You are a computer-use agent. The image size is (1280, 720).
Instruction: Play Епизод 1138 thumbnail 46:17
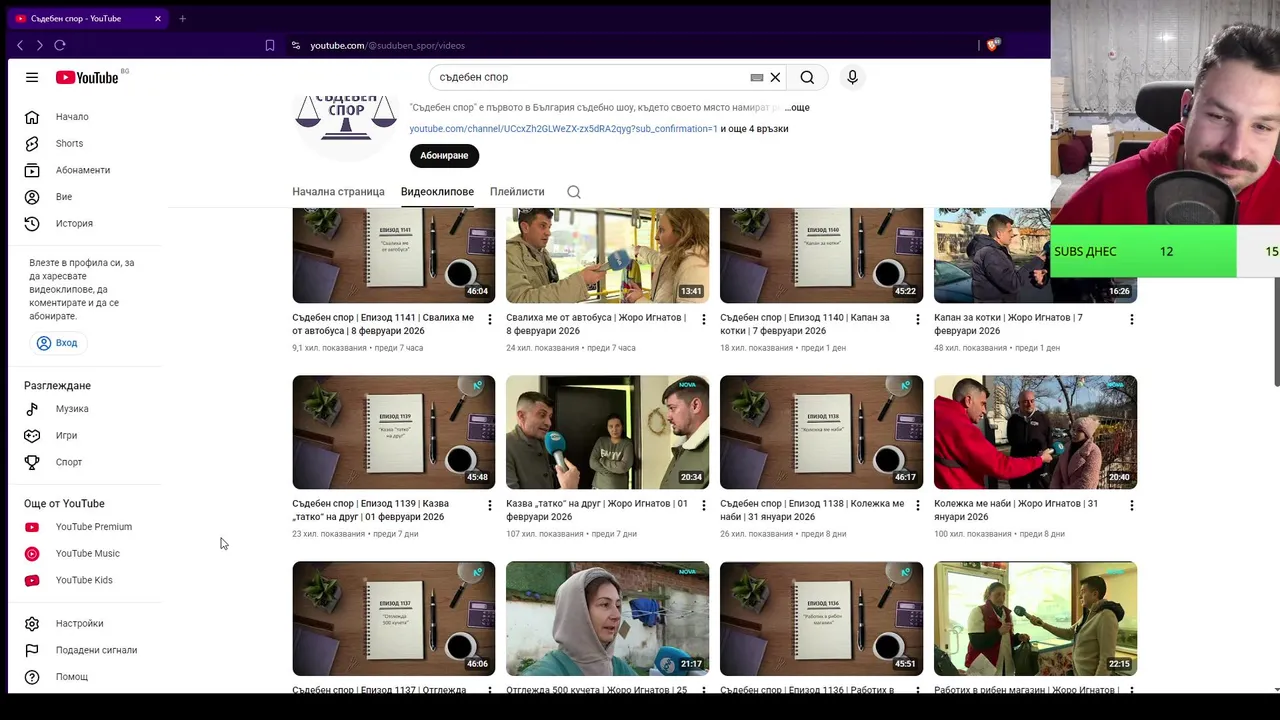pyautogui.click(x=821, y=432)
